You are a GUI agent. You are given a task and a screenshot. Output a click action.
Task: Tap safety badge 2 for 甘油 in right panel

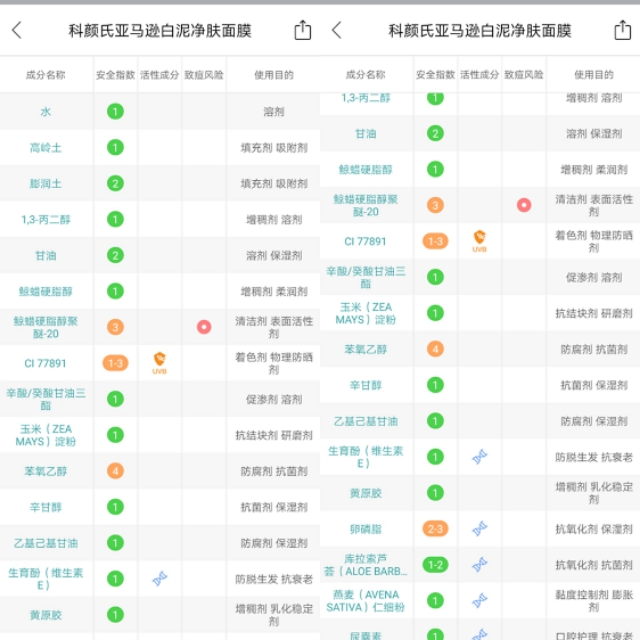tap(435, 133)
